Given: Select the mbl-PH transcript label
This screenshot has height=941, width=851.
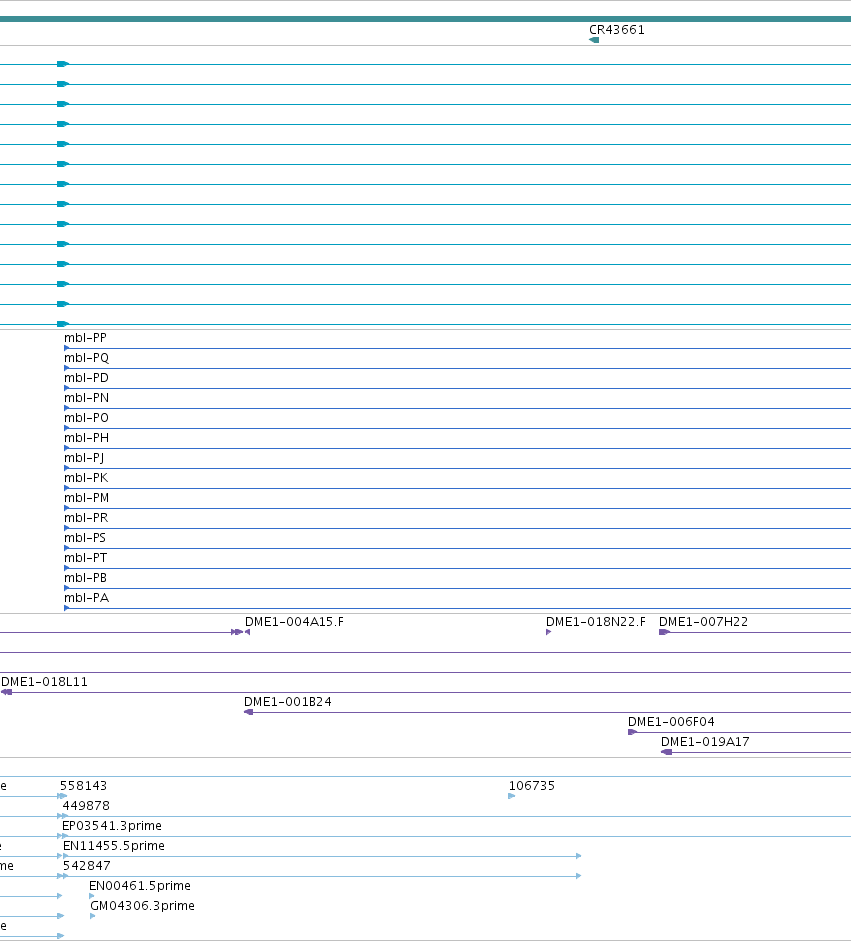Looking at the screenshot, I should 86,437.
